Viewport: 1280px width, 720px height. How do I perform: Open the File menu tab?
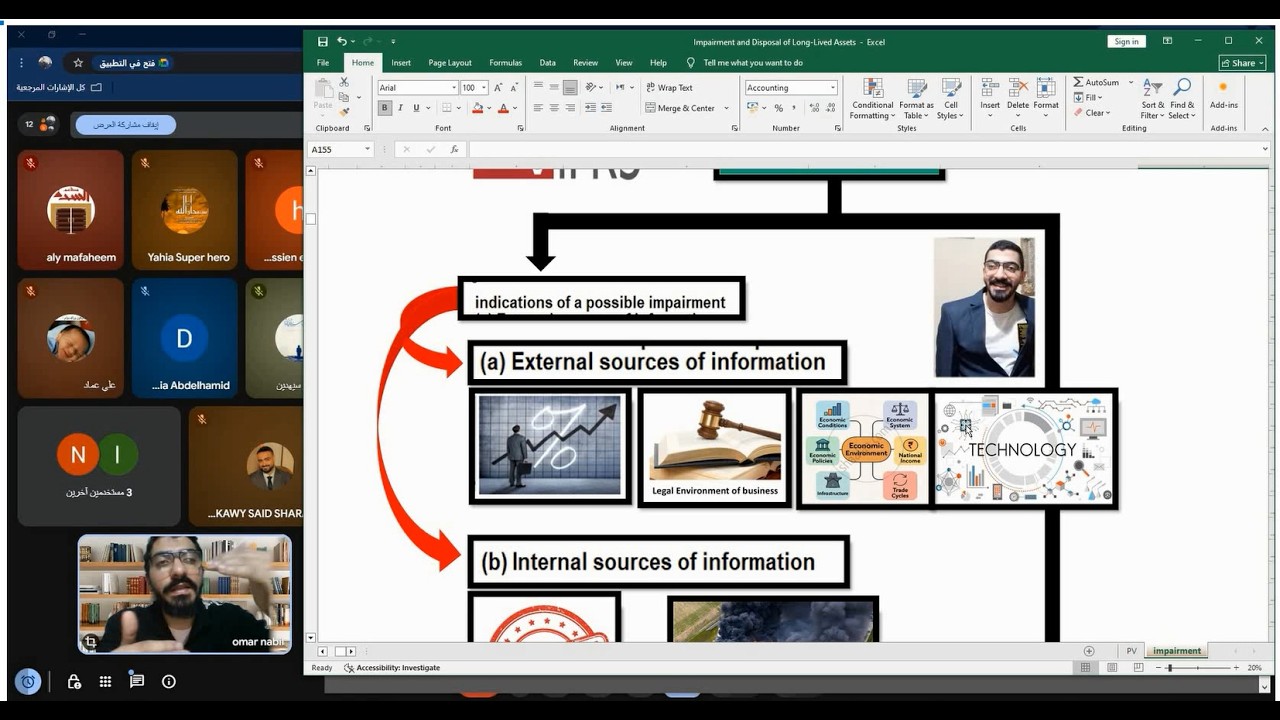tap(323, 62)
